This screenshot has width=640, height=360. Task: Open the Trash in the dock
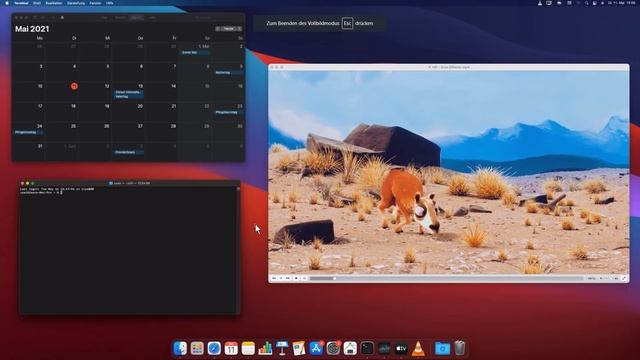tap(460, 348)
